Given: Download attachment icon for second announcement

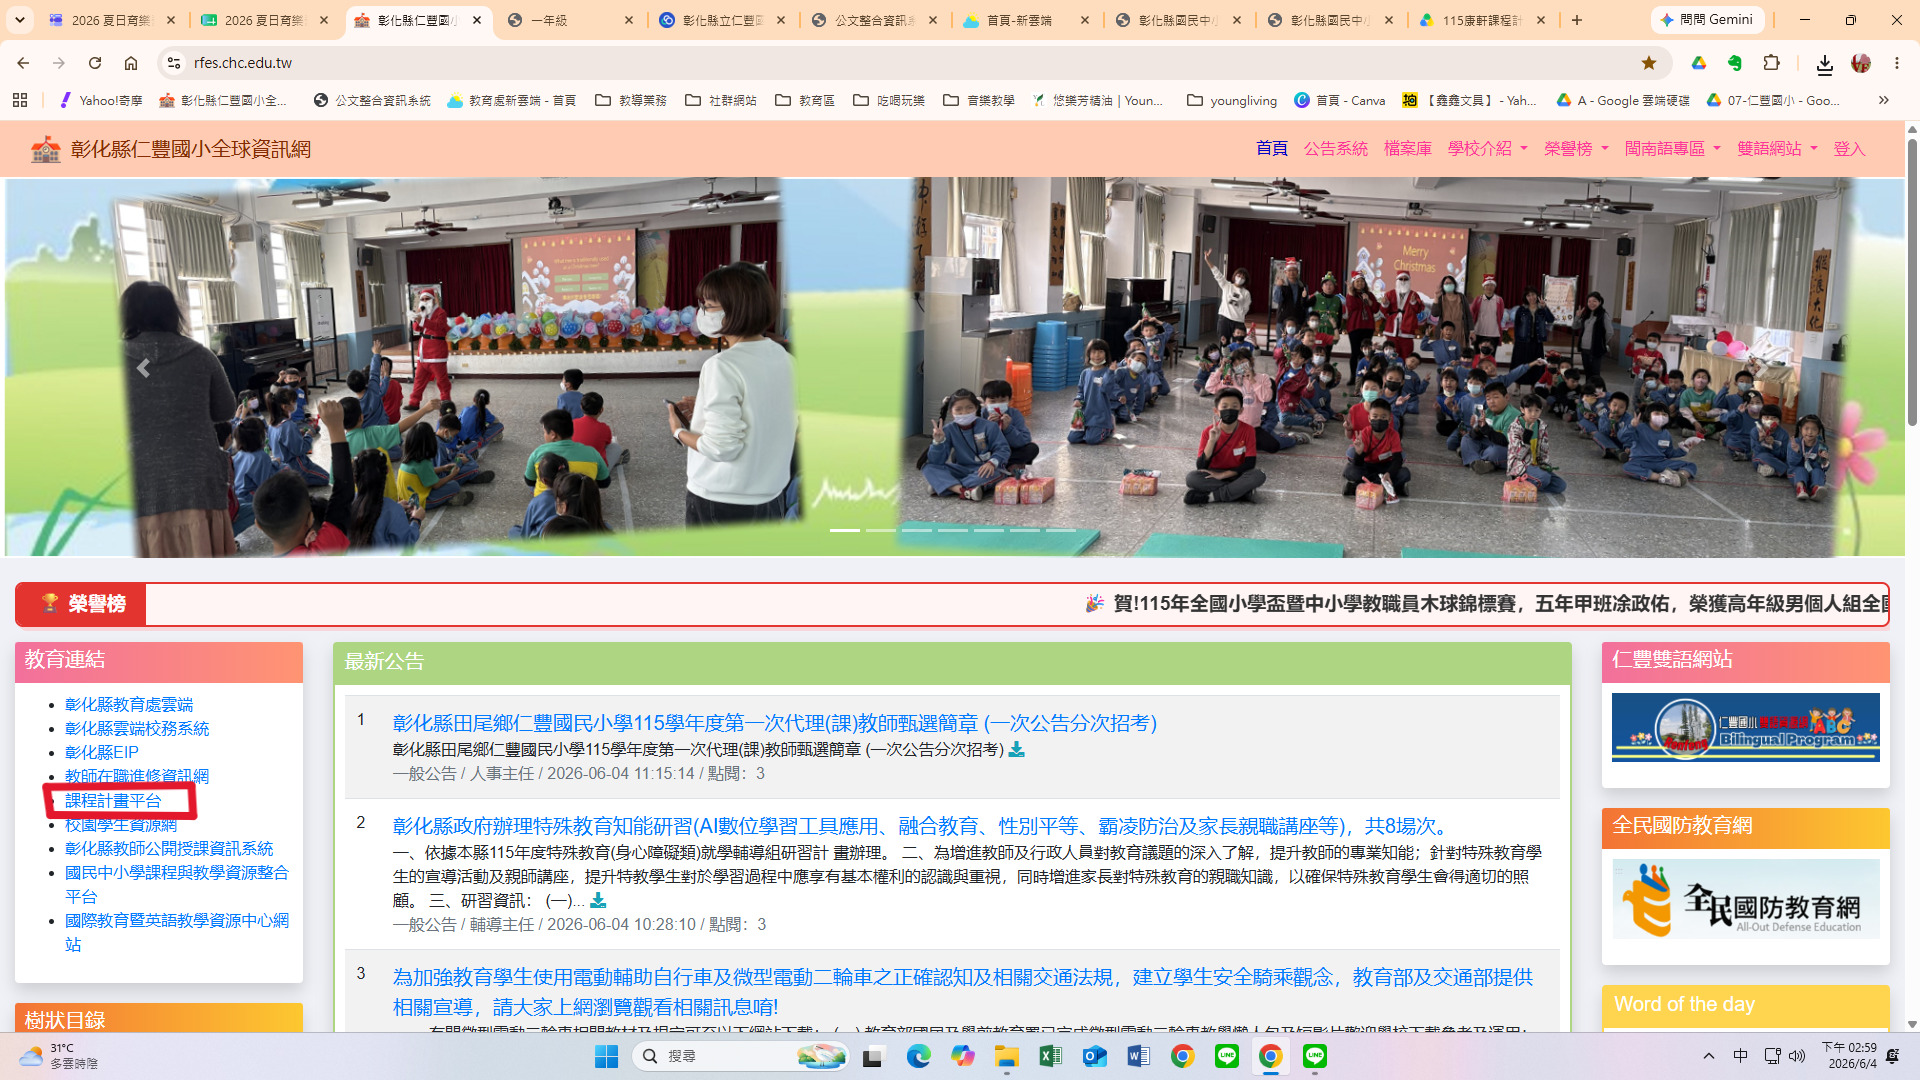Looking at the screenshot, I should [598, 901].
